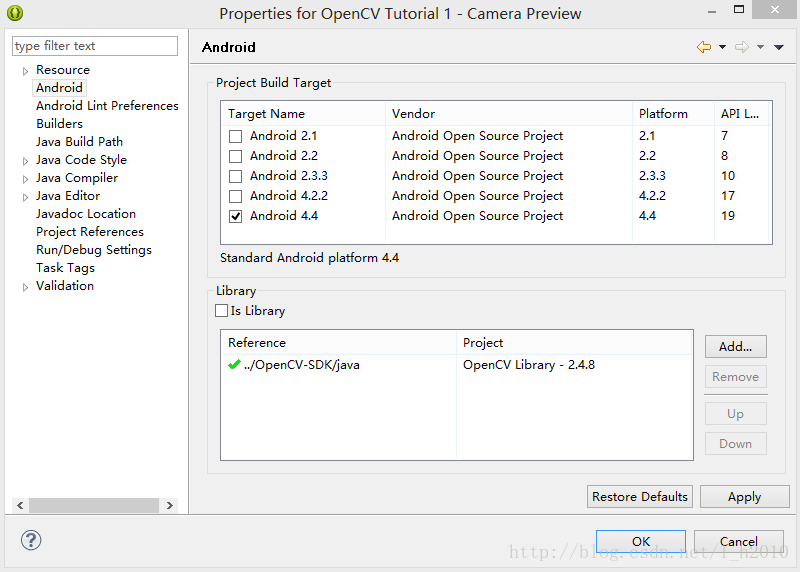Open the view menu dropdown triangle
Screen dimensions: 800x572
pos(779,47)
